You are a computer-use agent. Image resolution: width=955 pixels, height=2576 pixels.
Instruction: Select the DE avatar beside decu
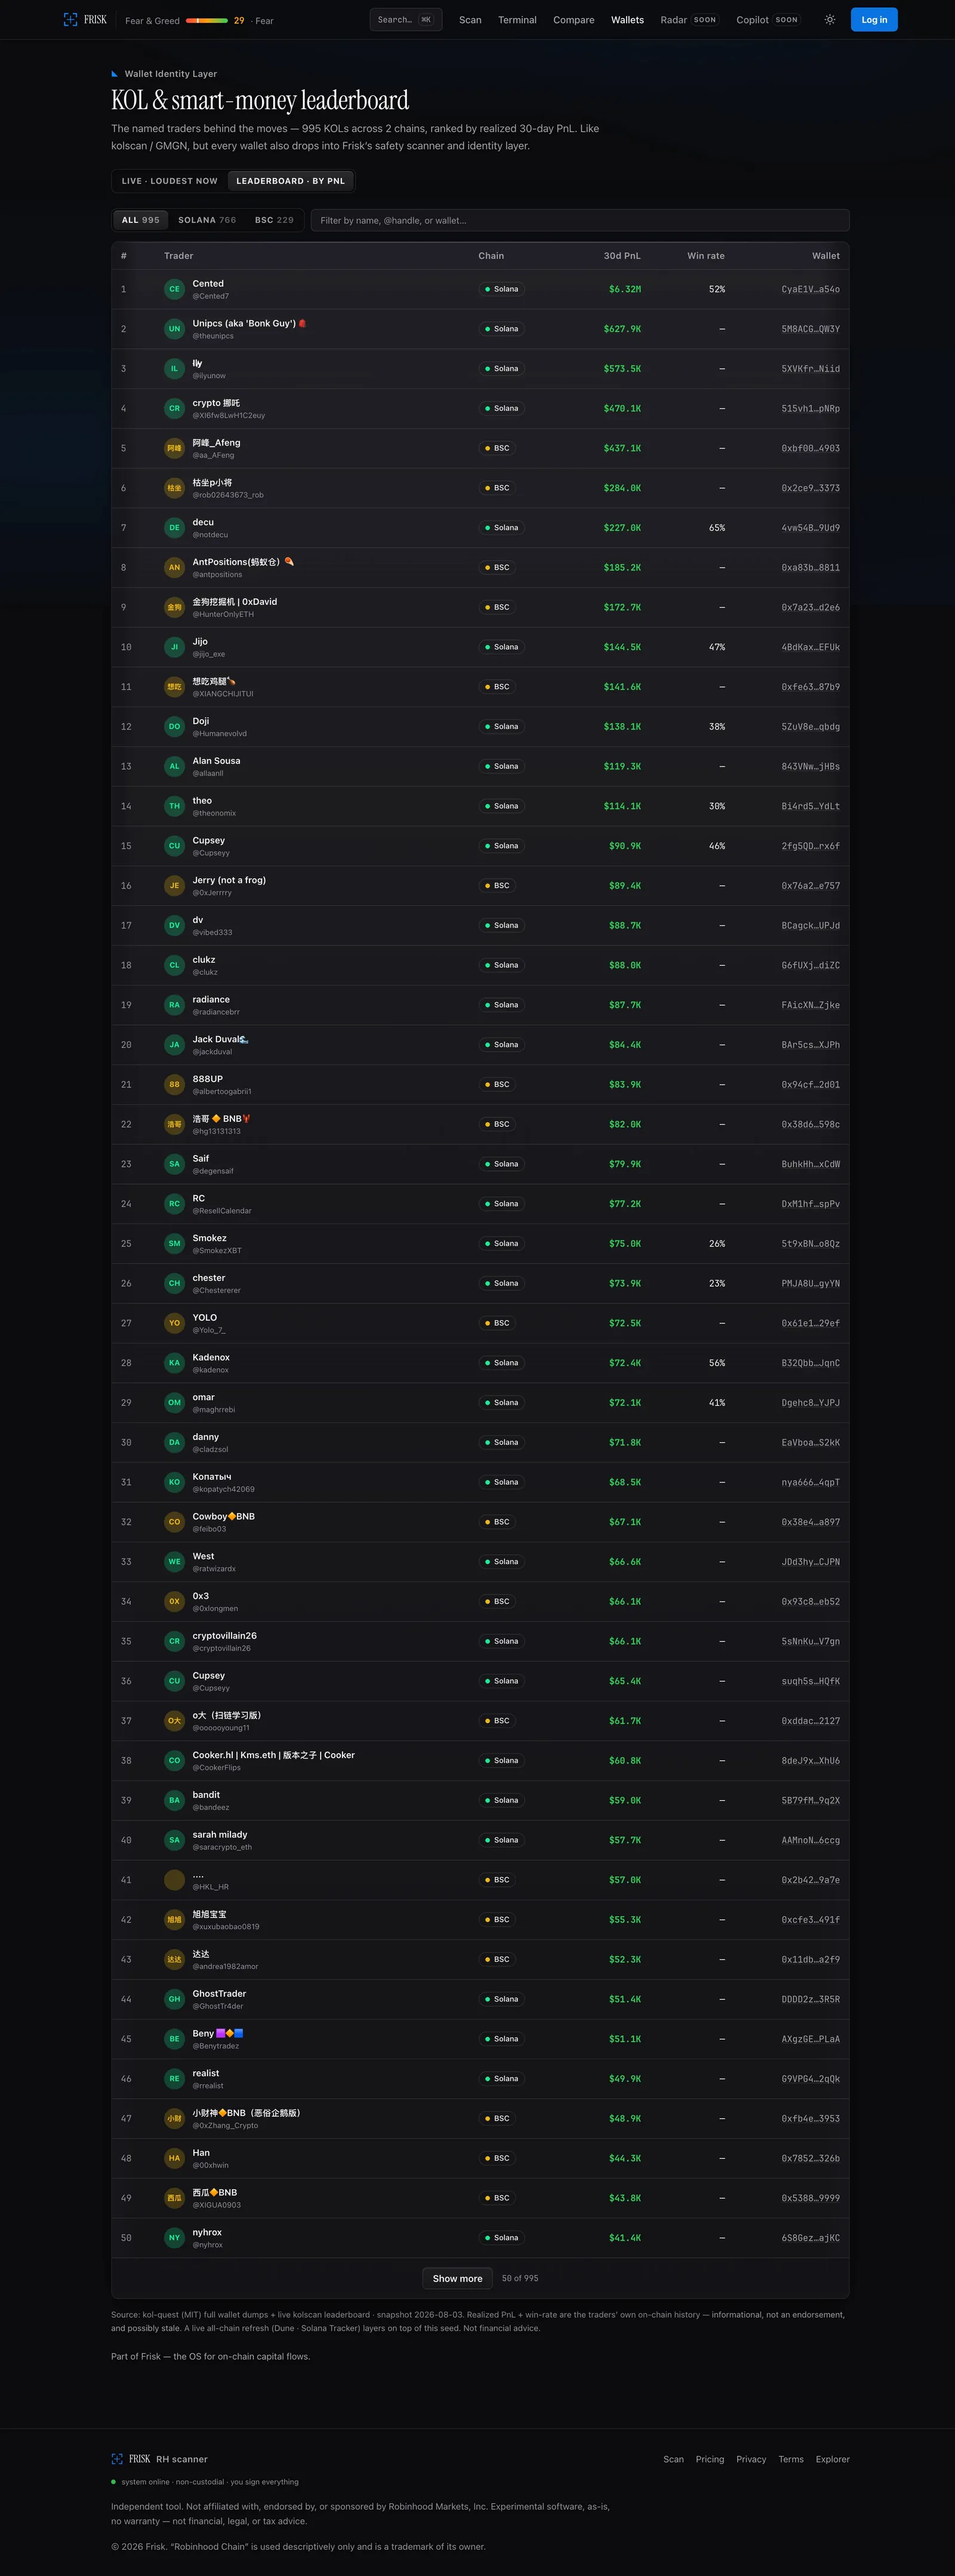click(174, 528)
